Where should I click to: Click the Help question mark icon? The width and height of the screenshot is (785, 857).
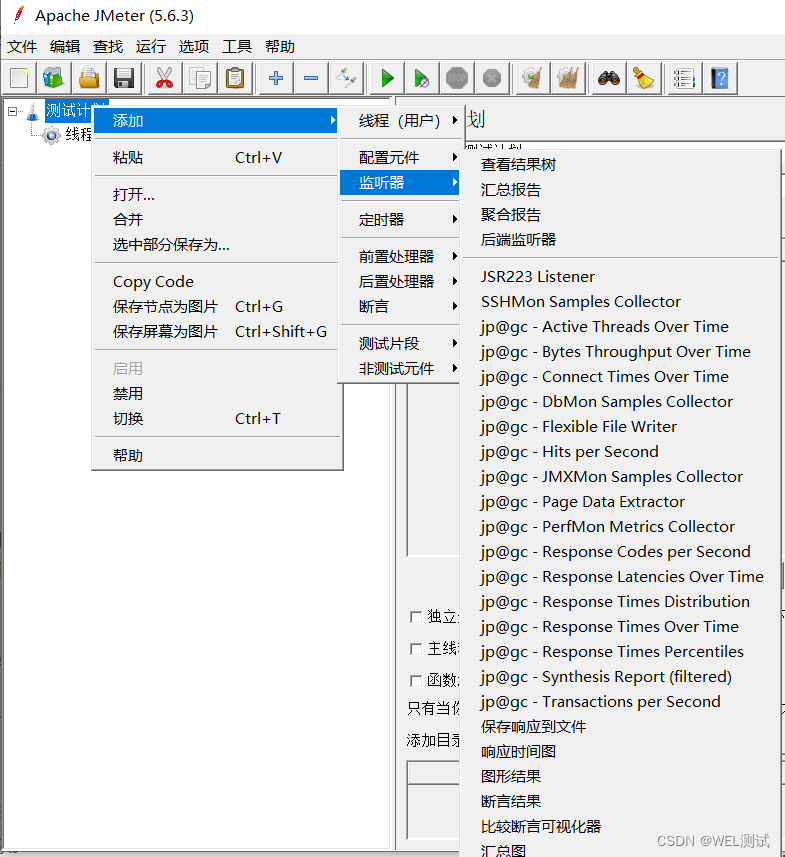point(720,78)
